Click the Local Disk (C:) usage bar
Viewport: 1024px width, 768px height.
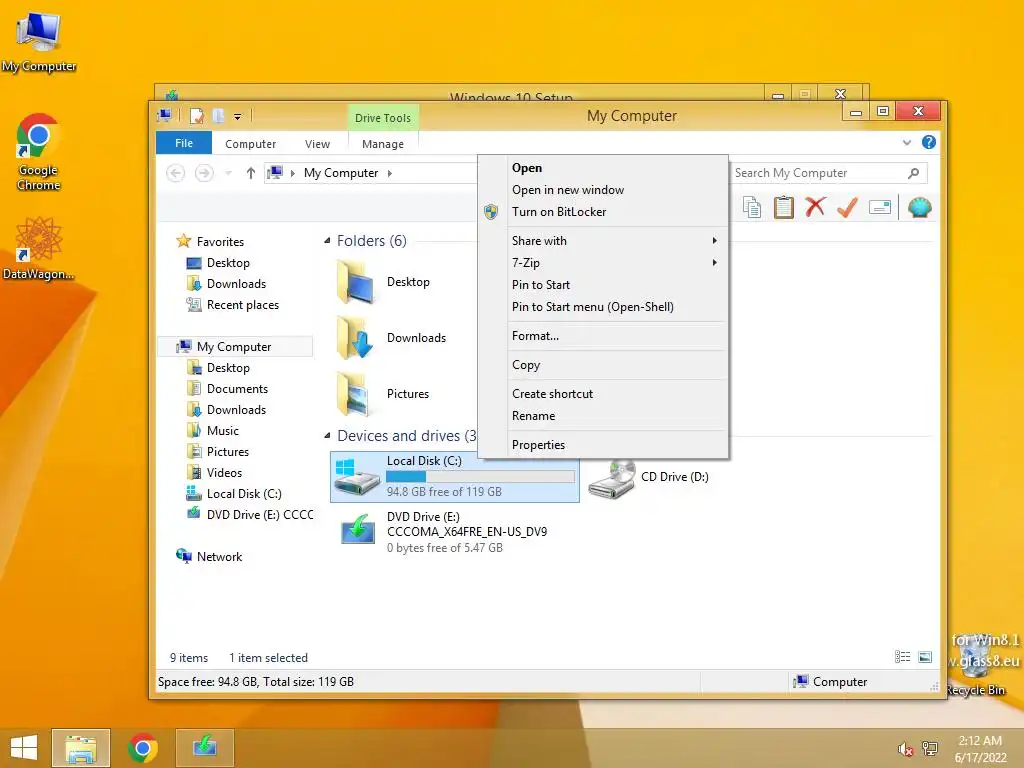pos(480,476)
